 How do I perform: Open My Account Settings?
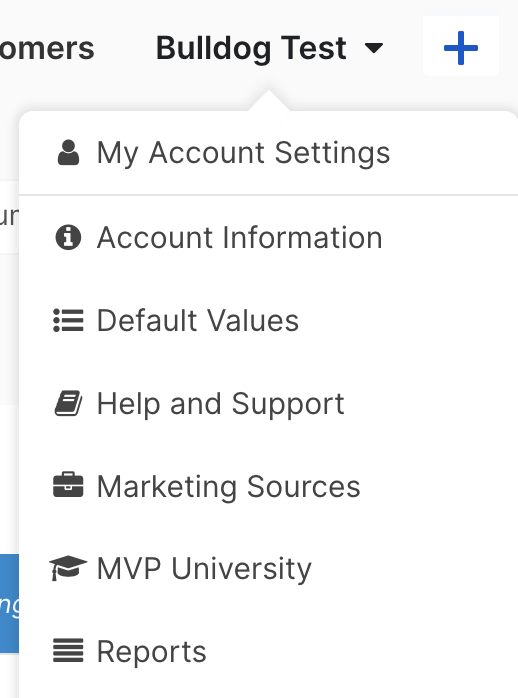268,153
